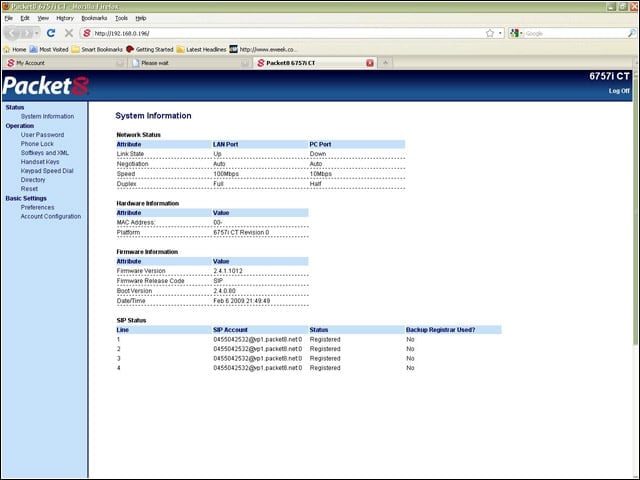Click the Packet8 site icon in address bar
Image resolution: width=640 pixels, height=480 pixels.
coord(87,33)
